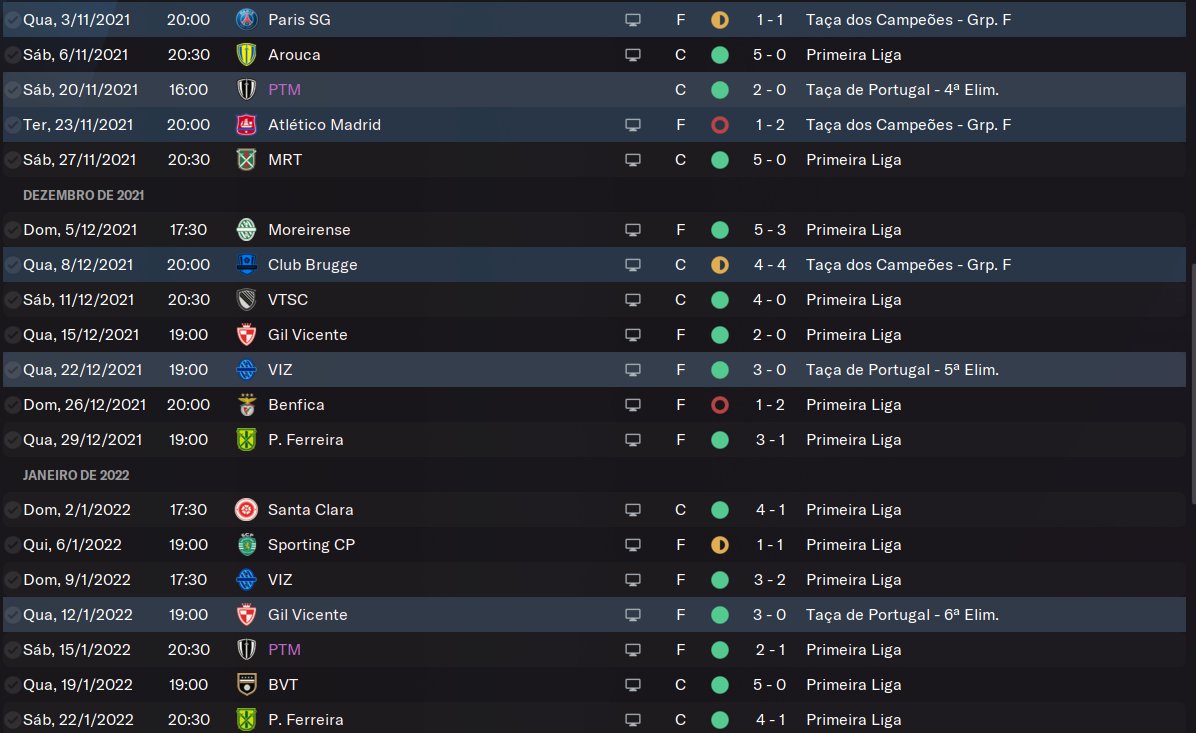
Task: Toggle the check circle on the Arouca row
Action: point(12,55)
